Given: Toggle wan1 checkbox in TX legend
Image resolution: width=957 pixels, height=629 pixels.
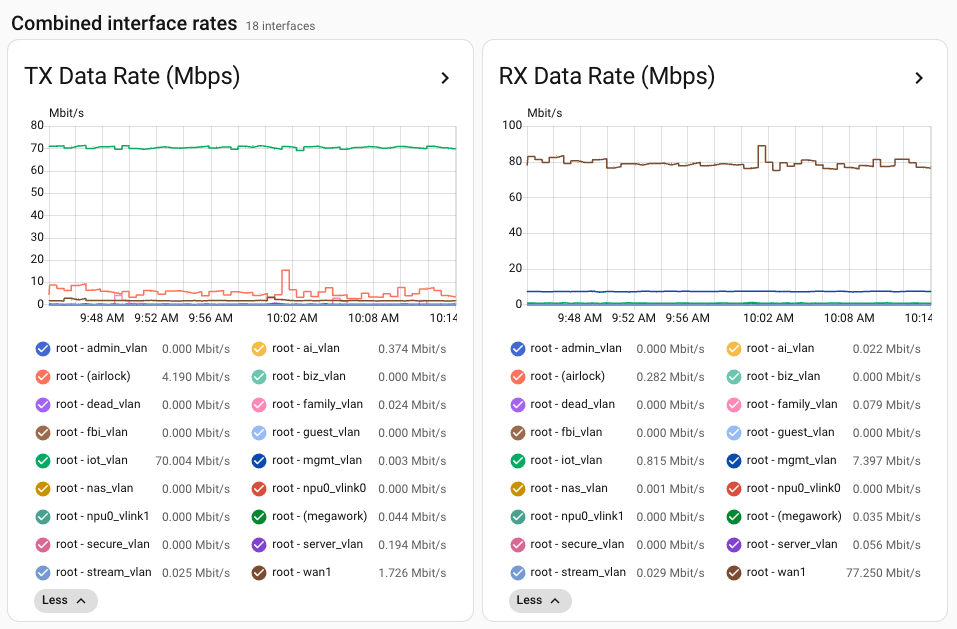Looking at the screenshot, I should click(259, 573).
